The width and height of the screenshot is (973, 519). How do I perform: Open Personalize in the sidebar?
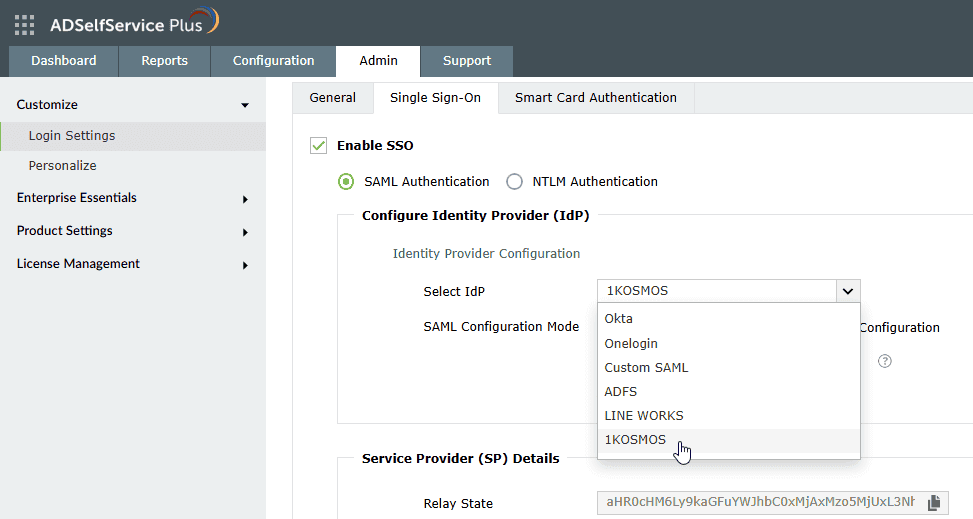pos(63,166)
